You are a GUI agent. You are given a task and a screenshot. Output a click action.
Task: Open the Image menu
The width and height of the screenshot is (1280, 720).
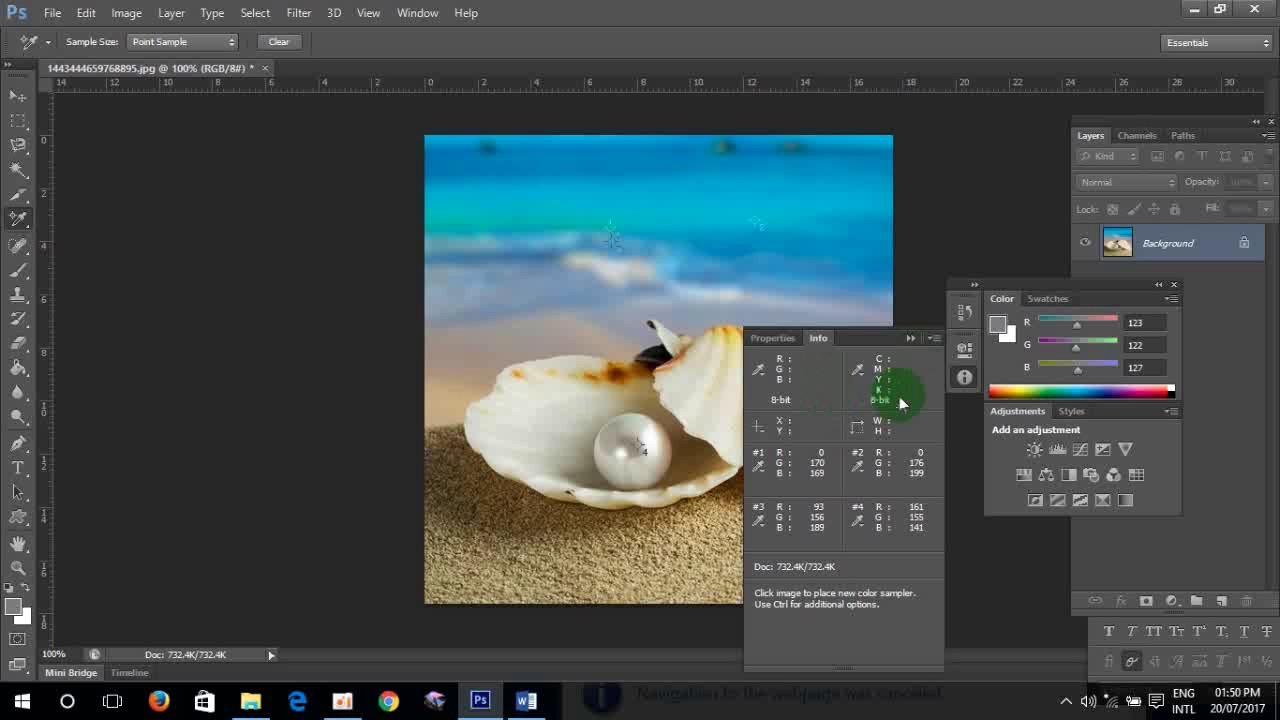click(126, 13)
